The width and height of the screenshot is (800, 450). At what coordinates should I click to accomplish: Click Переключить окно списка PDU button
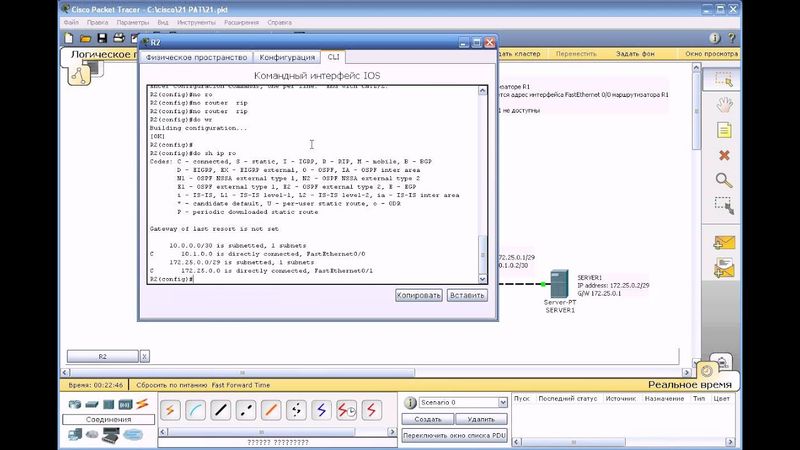click(x=454, y=436)
